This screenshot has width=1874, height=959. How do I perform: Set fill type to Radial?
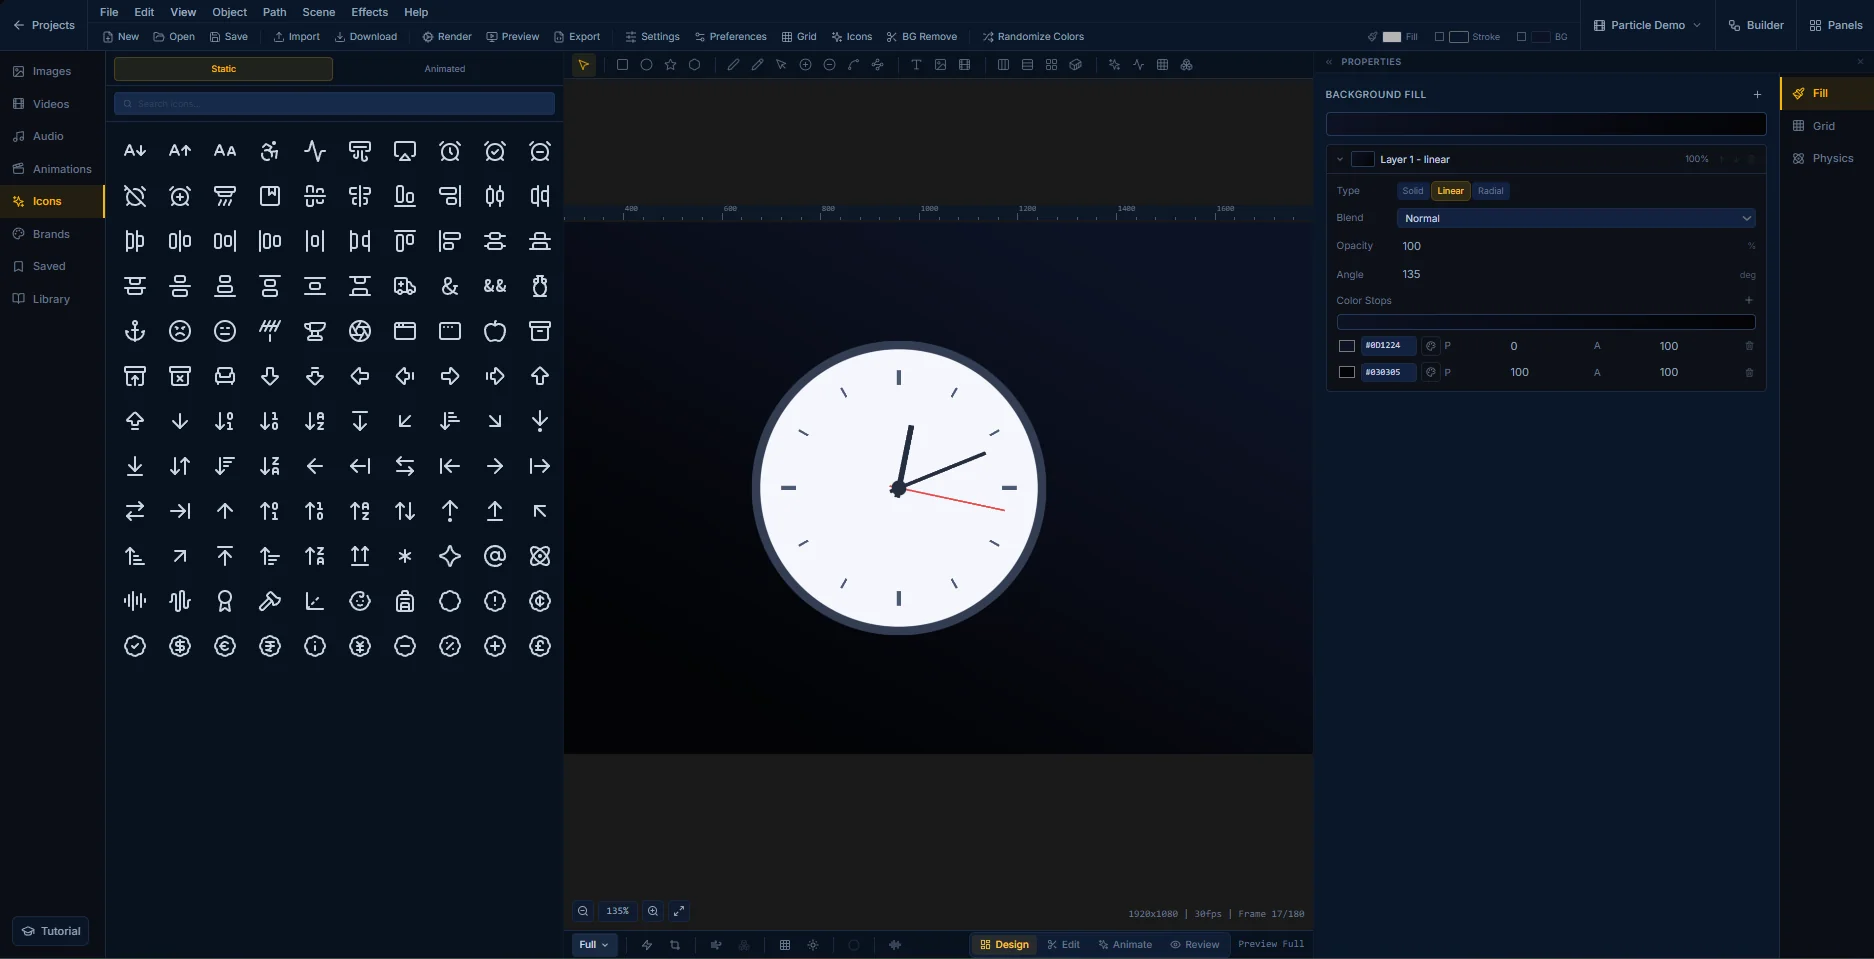tap(1490, 191)
